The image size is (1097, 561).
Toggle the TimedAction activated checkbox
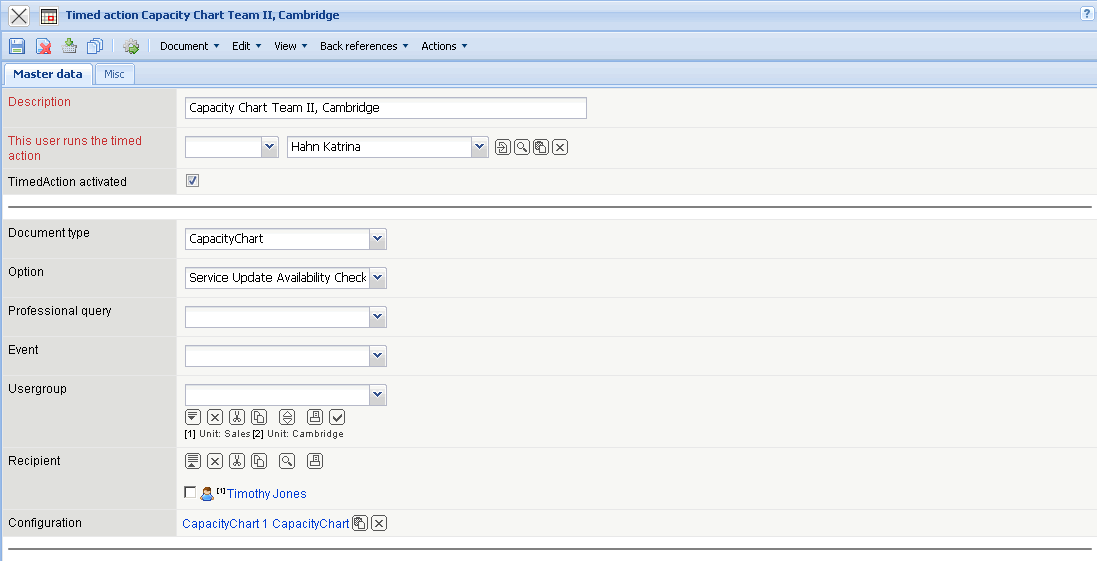[193, 181]
